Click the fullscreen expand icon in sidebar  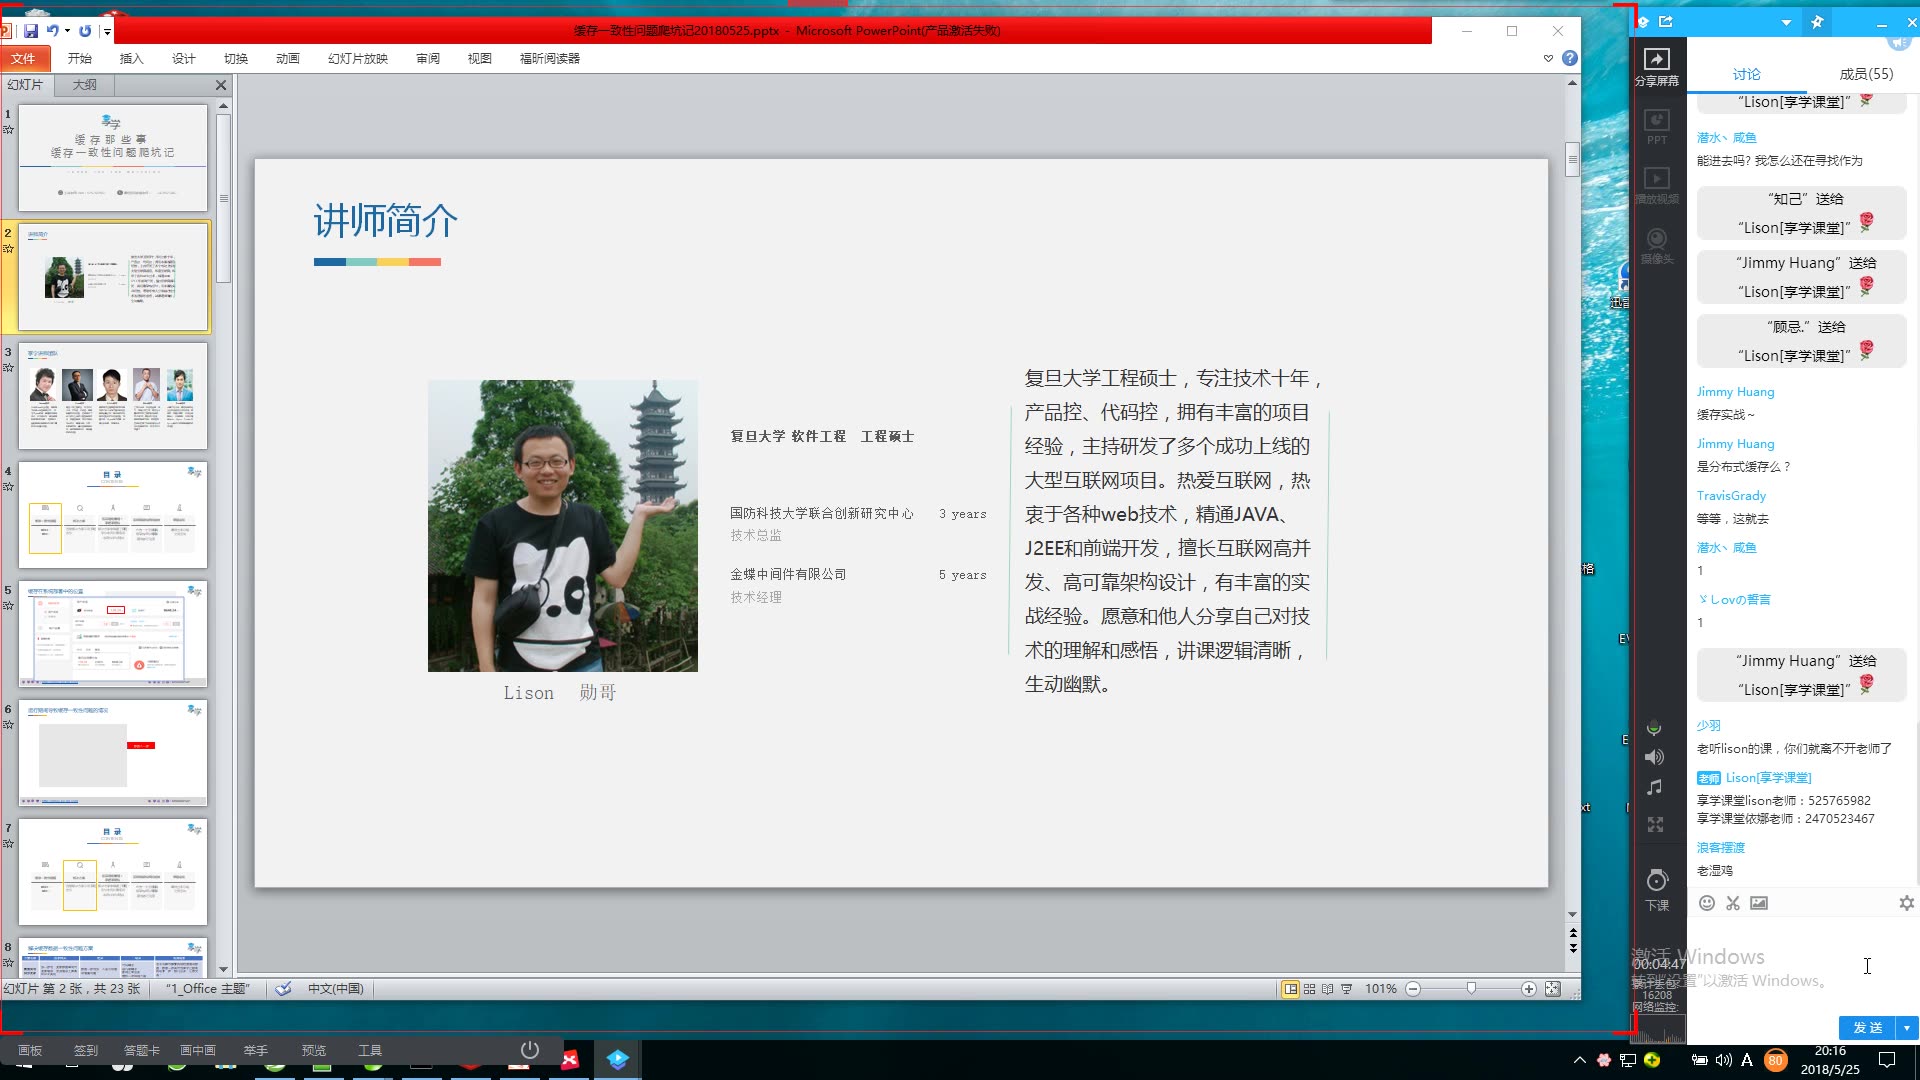[1655, 824]
